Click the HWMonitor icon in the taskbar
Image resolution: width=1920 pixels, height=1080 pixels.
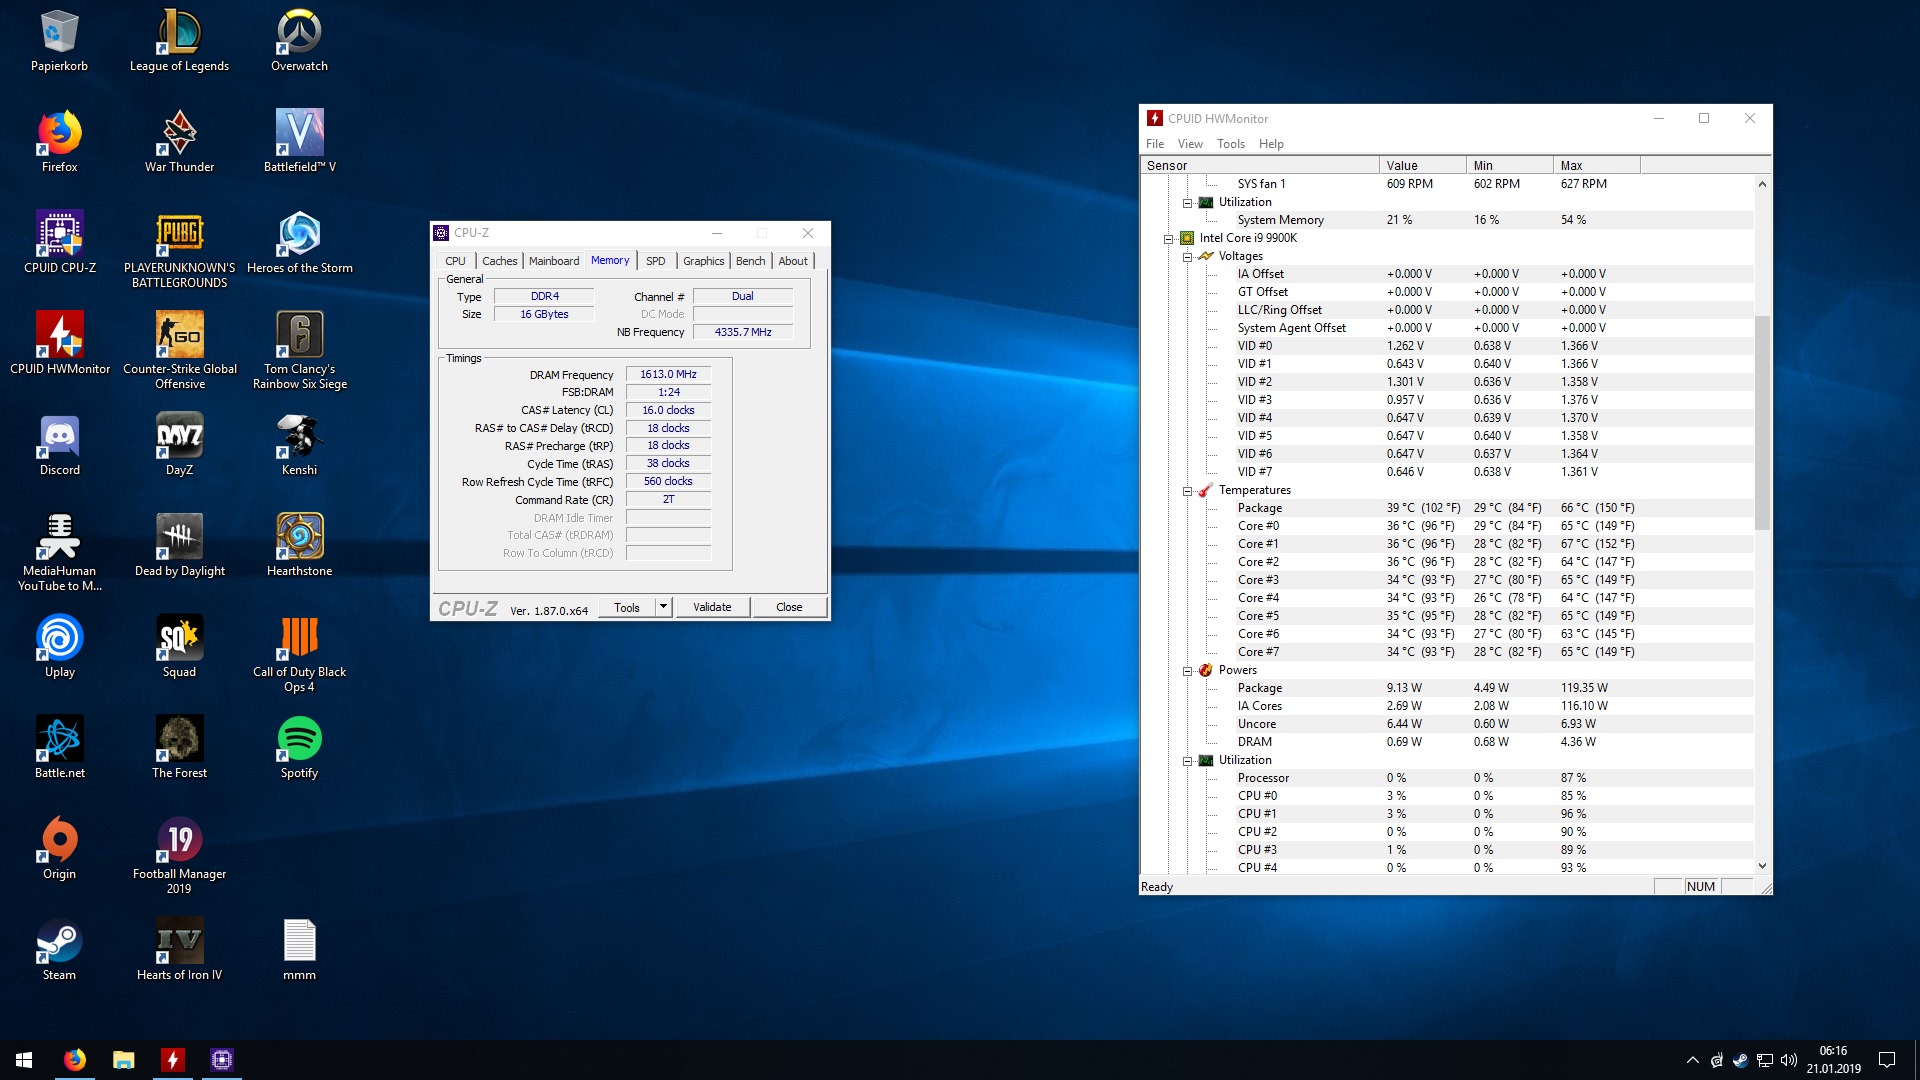[173, 1060]
